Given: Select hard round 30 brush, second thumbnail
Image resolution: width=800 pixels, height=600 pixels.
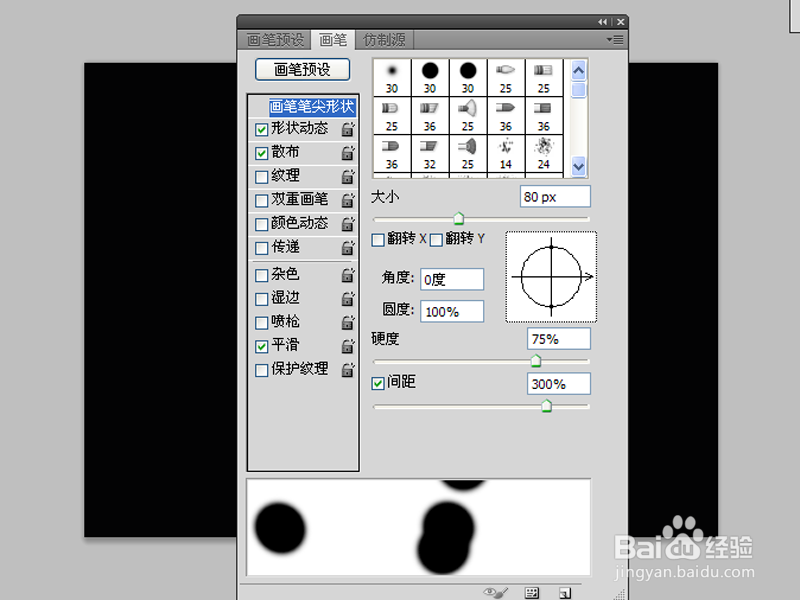Looking at the screenshot, I should pyautogui.click(x=430, y=77).
